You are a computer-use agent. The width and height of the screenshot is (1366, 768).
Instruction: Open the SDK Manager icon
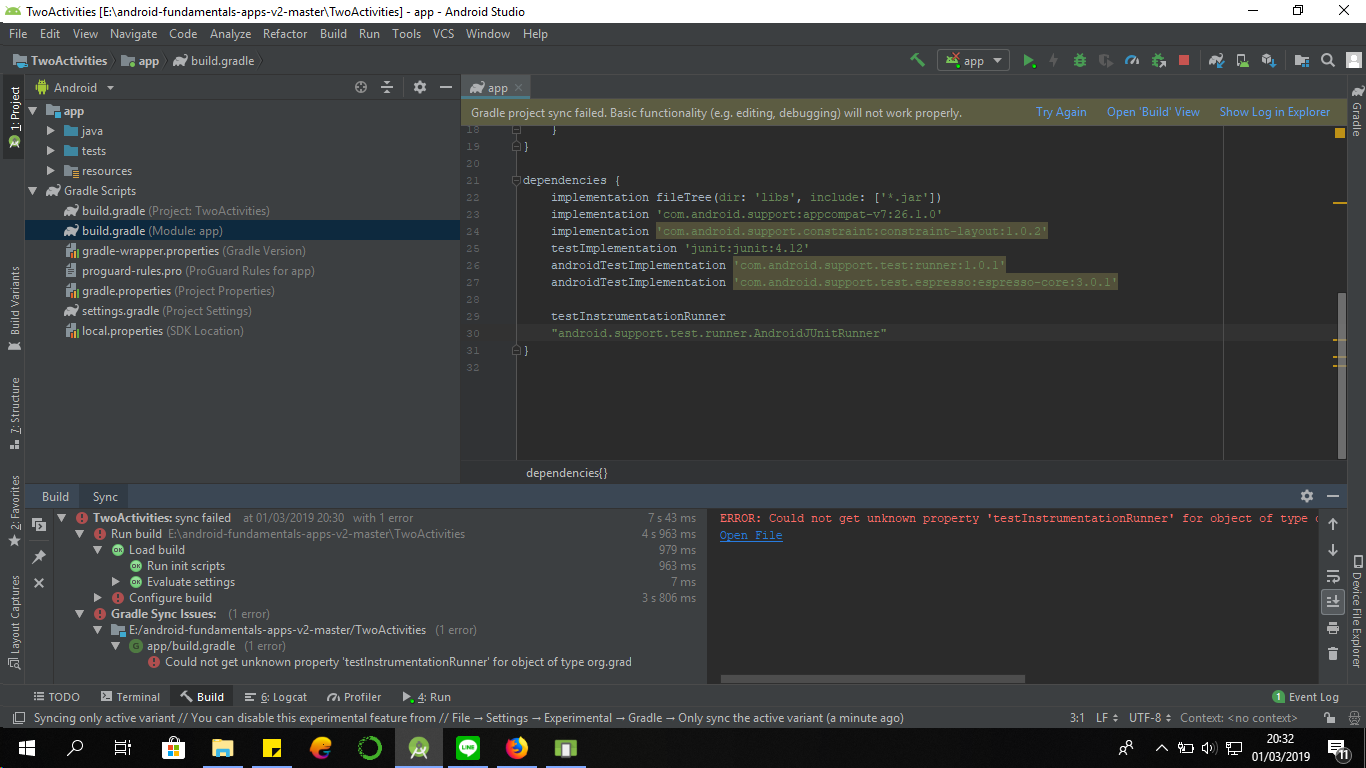[x=1268, y=60]
